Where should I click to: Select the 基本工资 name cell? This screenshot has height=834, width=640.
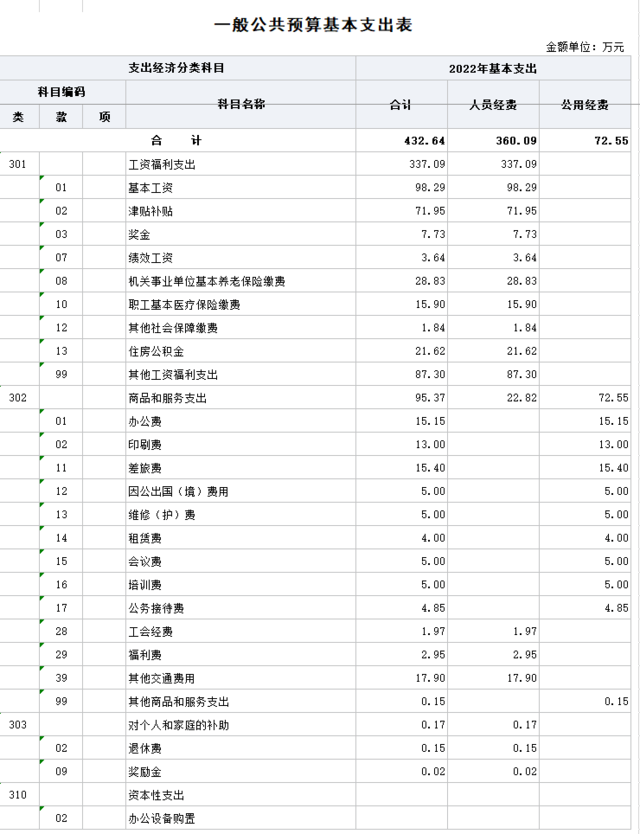point(148,188)
